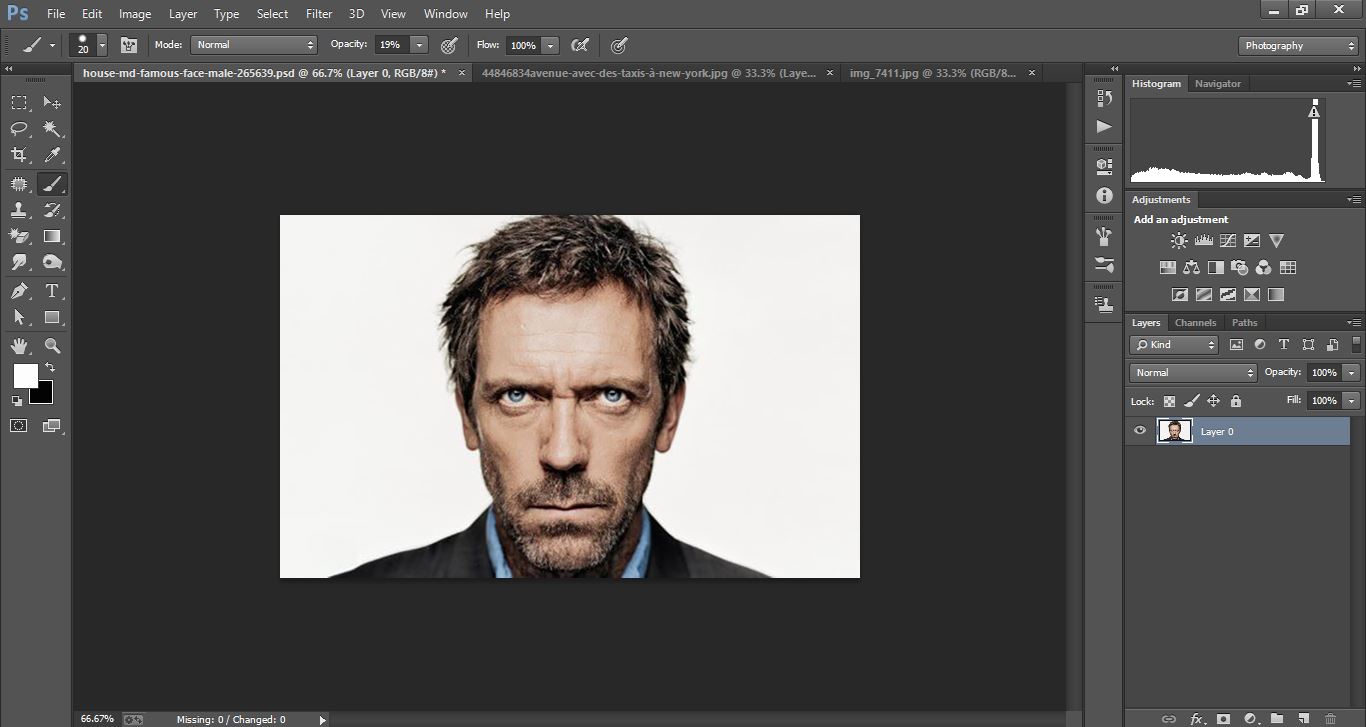The height and width of the screenshot is (727, 1366).
Task: Switch to the Channels tab
Action: pos(1195,322)
